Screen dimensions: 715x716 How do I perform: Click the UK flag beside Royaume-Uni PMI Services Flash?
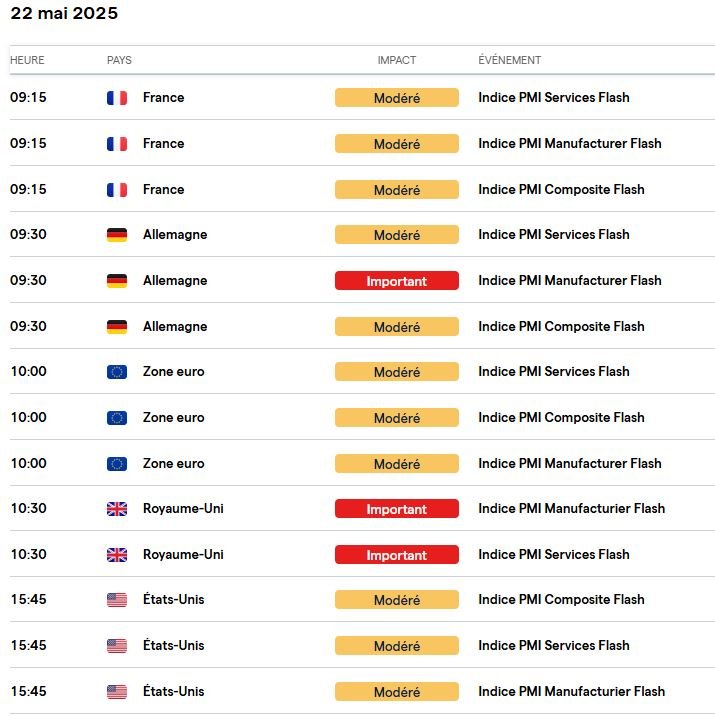(117, 555)
